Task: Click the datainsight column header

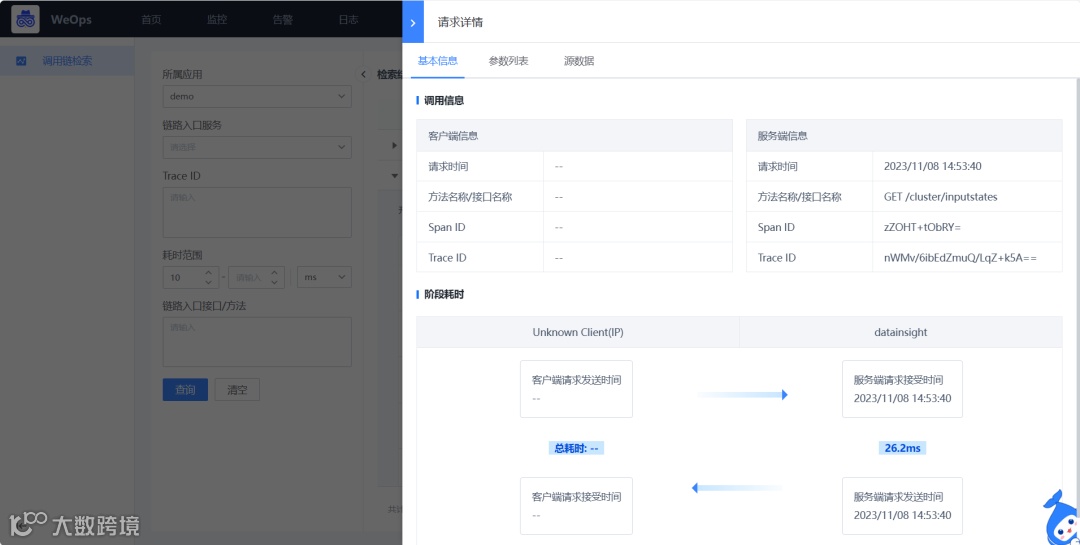Action: (x=901, y=332)
